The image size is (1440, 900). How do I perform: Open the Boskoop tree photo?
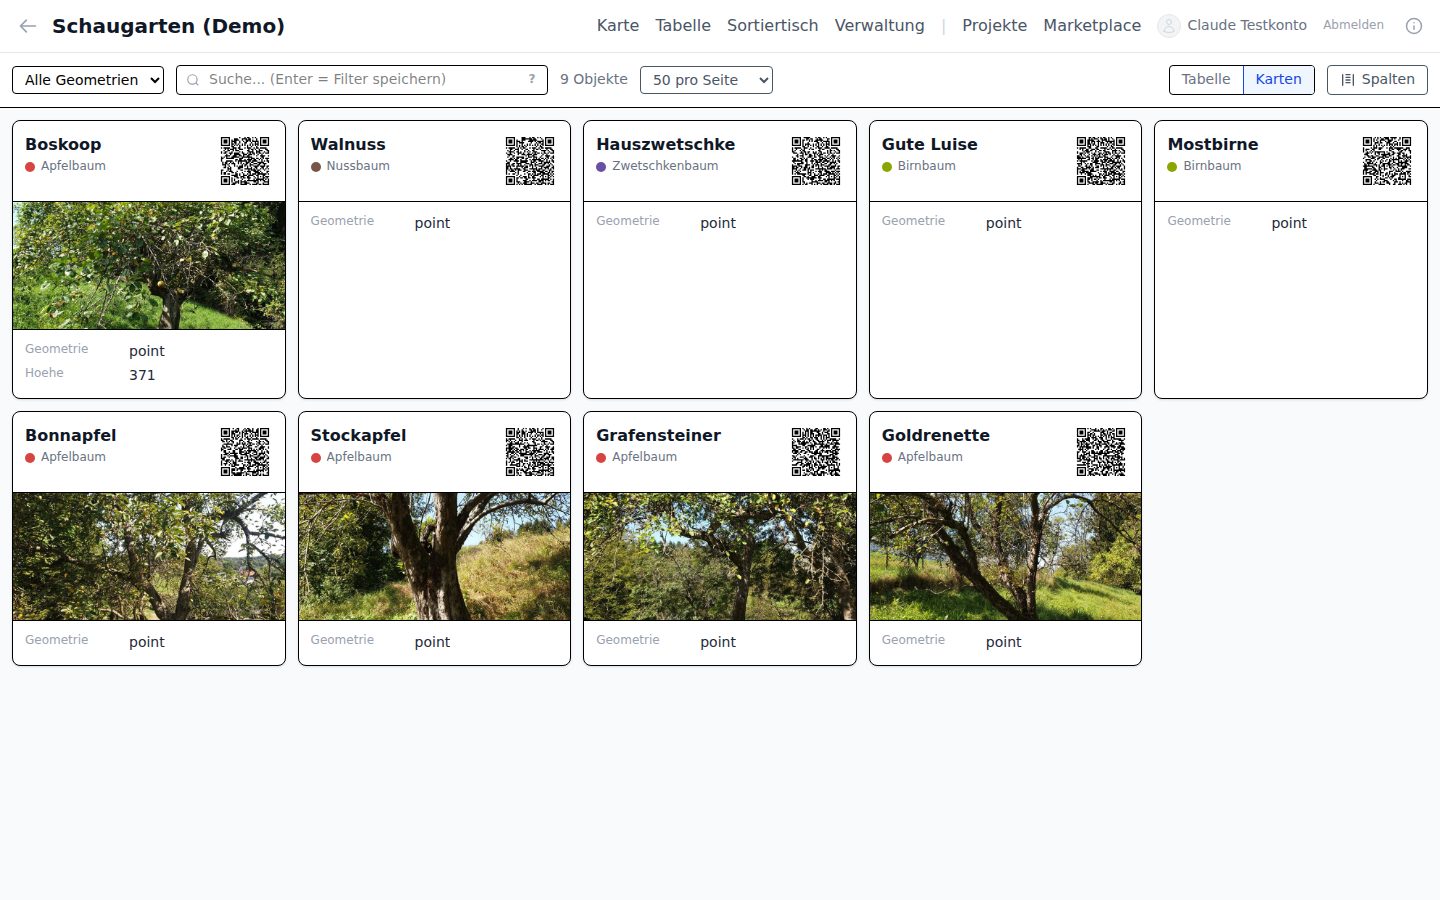click(x=149, y=266)
